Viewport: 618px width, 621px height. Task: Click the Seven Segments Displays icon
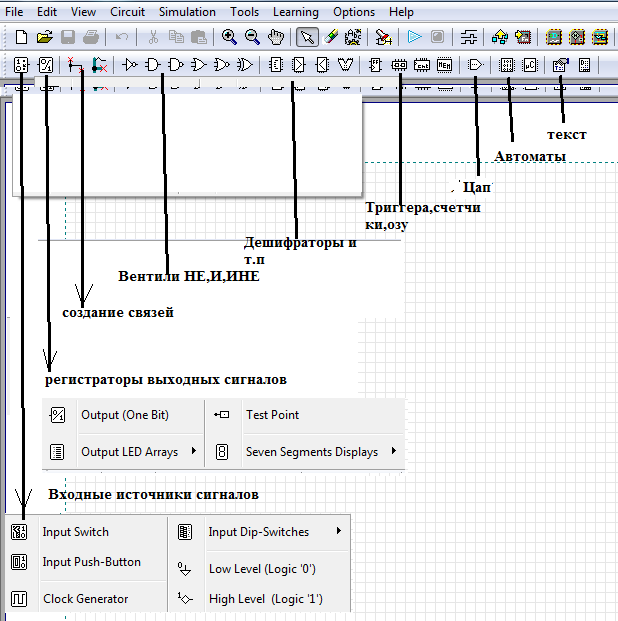pyautogui.click(x=222, y=451)
